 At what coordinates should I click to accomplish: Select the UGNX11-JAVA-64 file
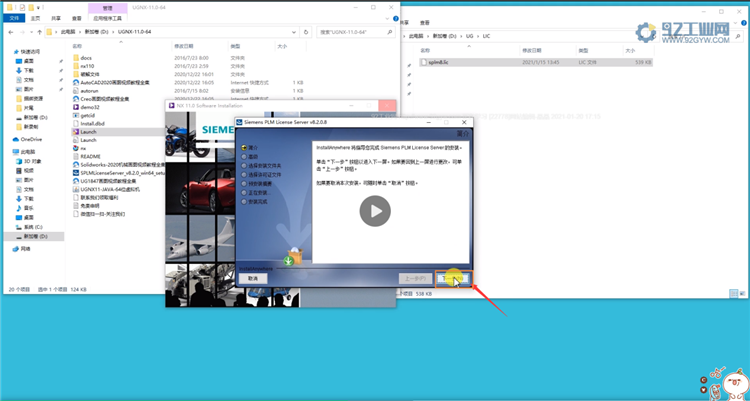coord(110,189)
